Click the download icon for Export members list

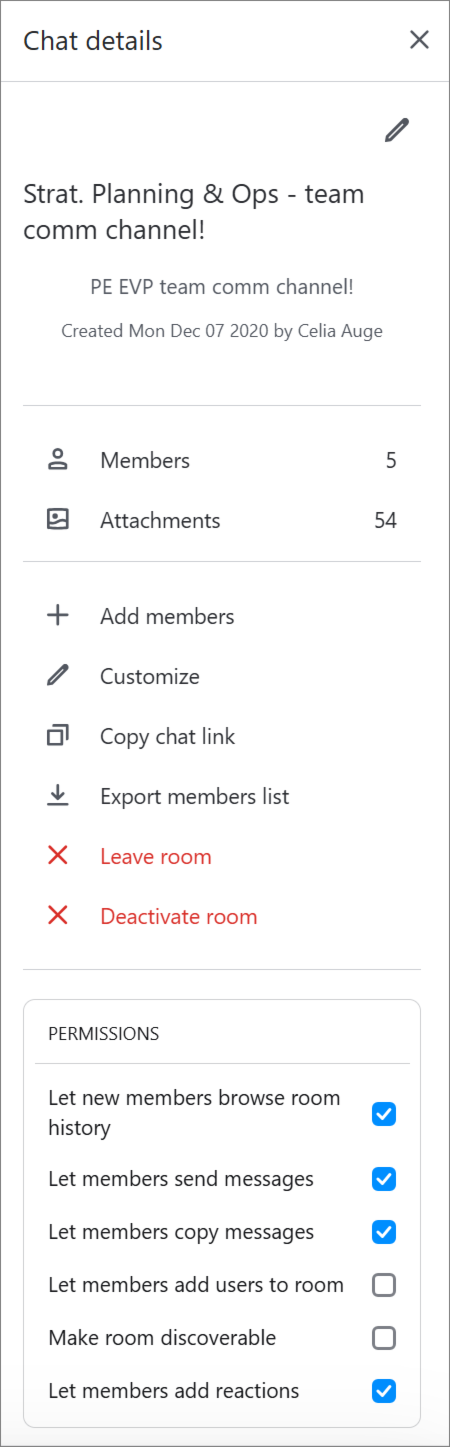58,796
